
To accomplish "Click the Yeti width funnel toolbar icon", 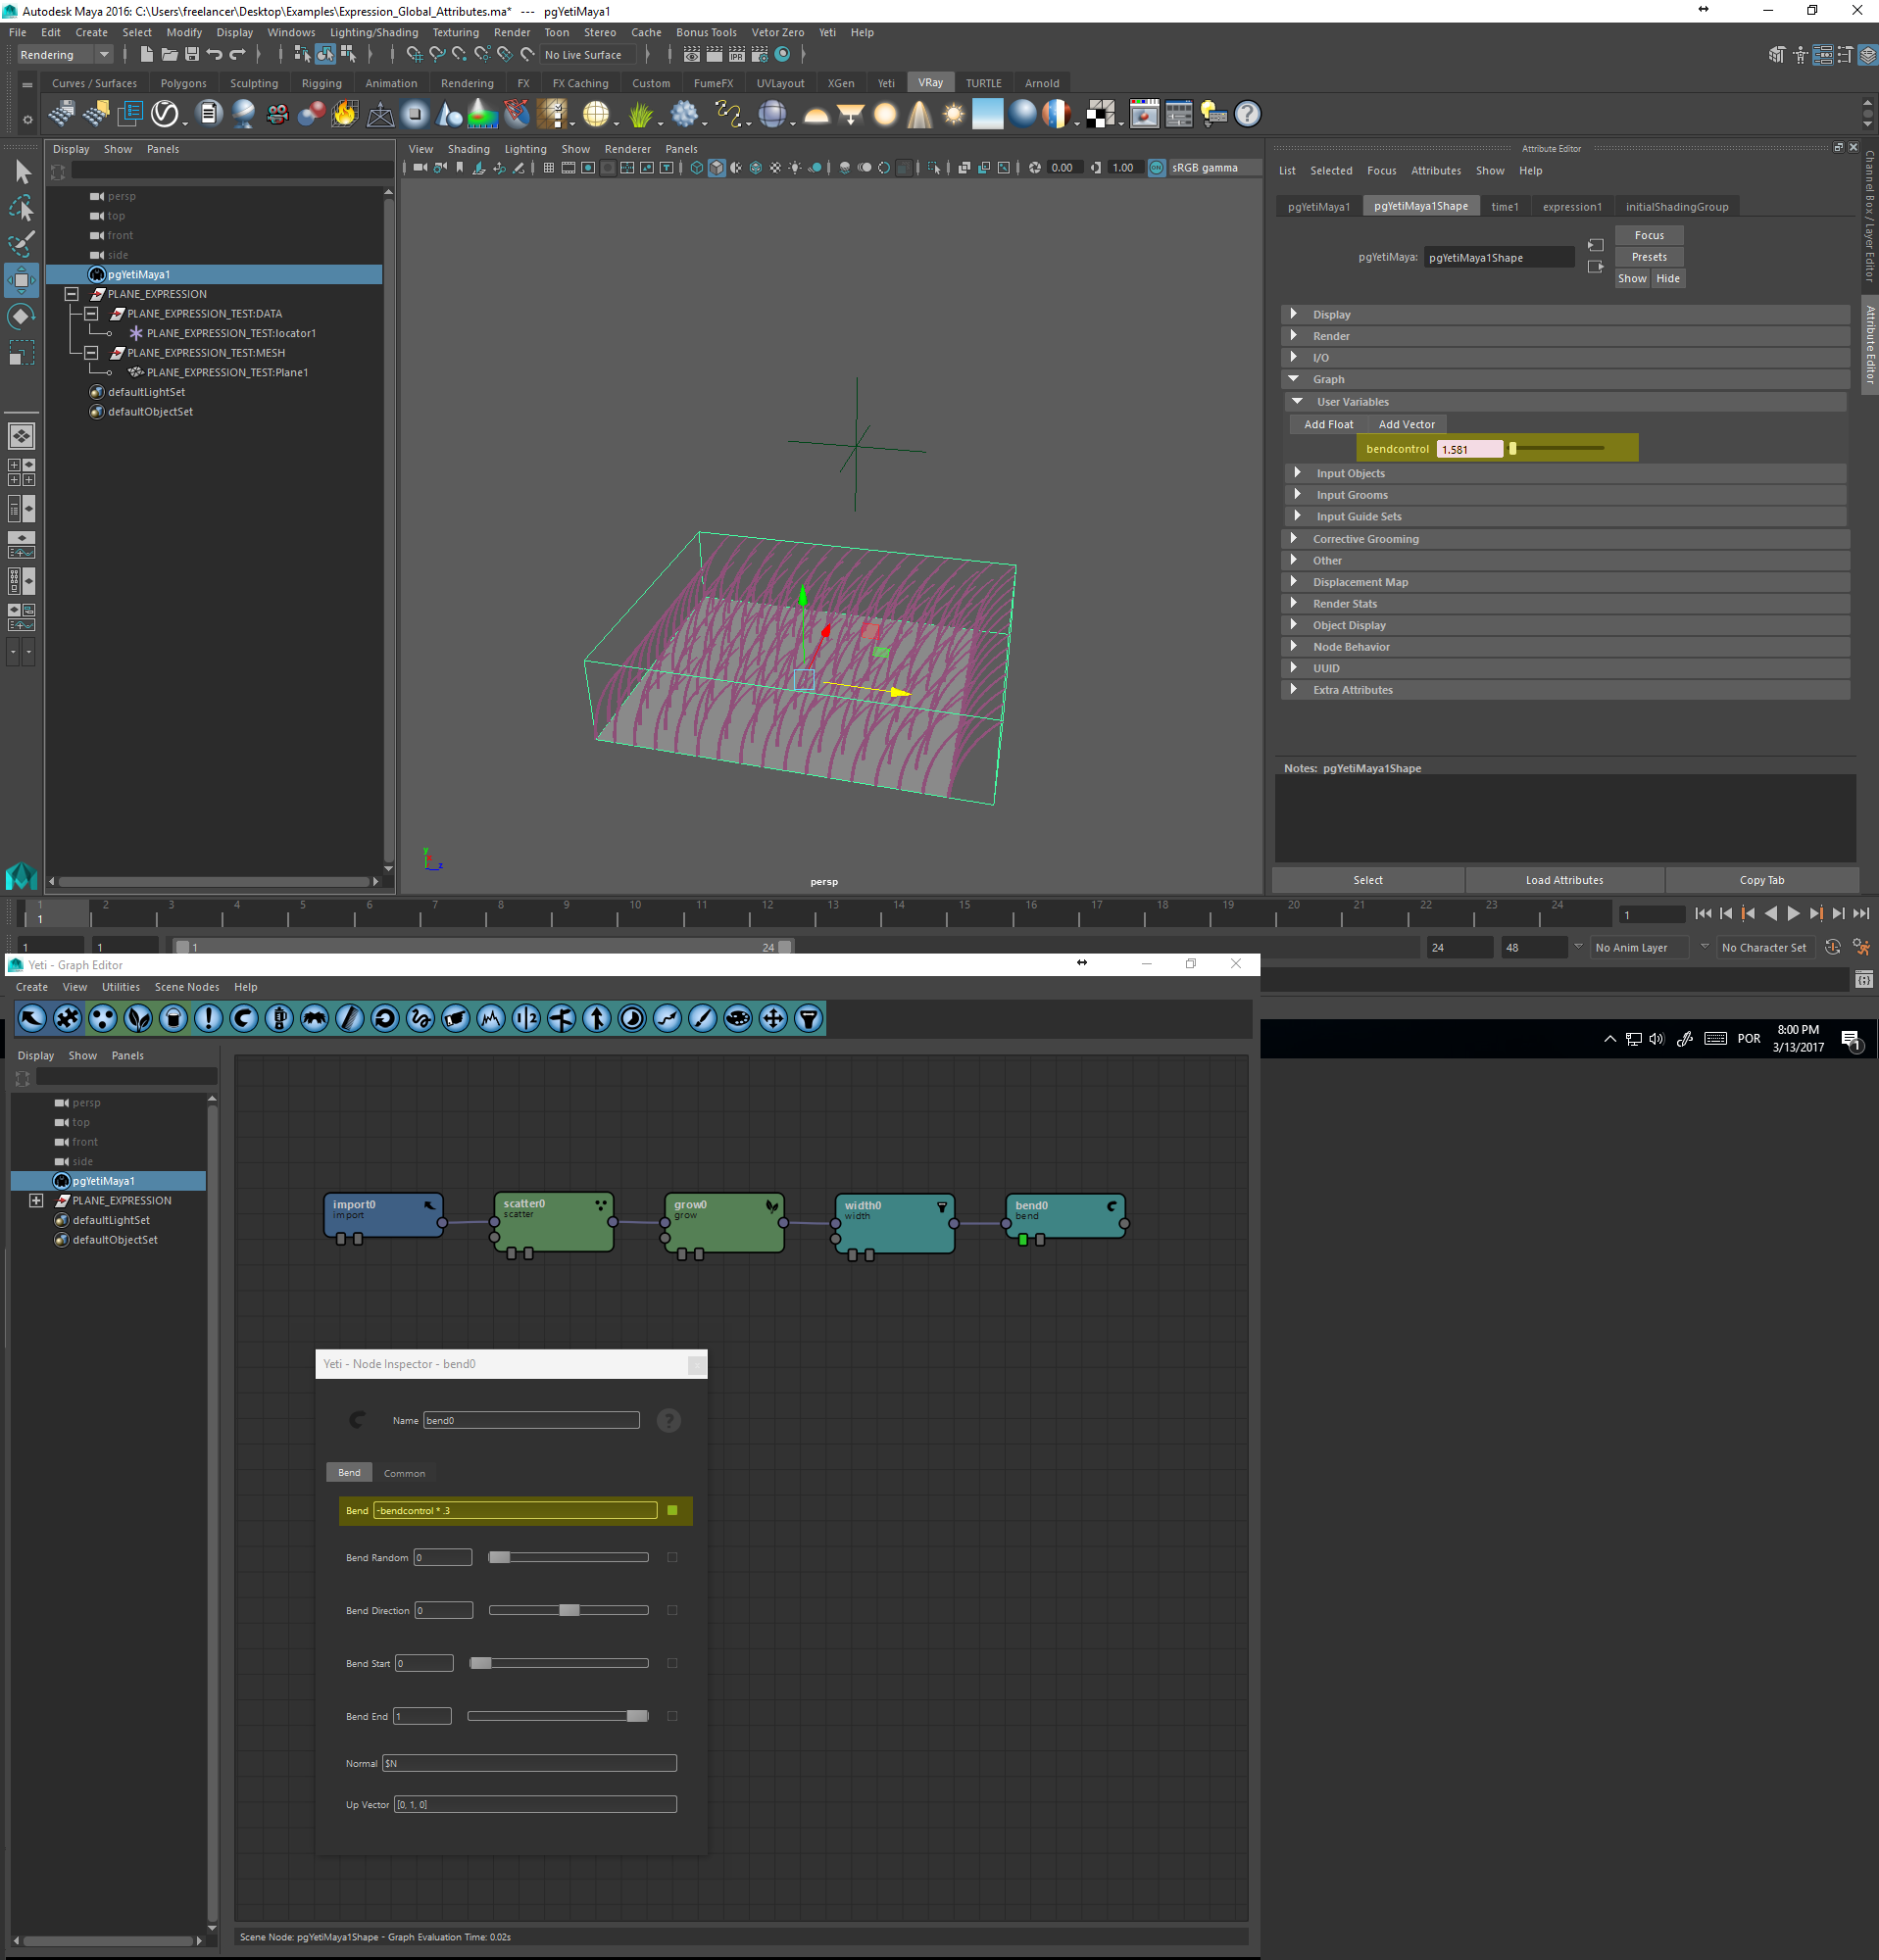I will point(808,1018).
